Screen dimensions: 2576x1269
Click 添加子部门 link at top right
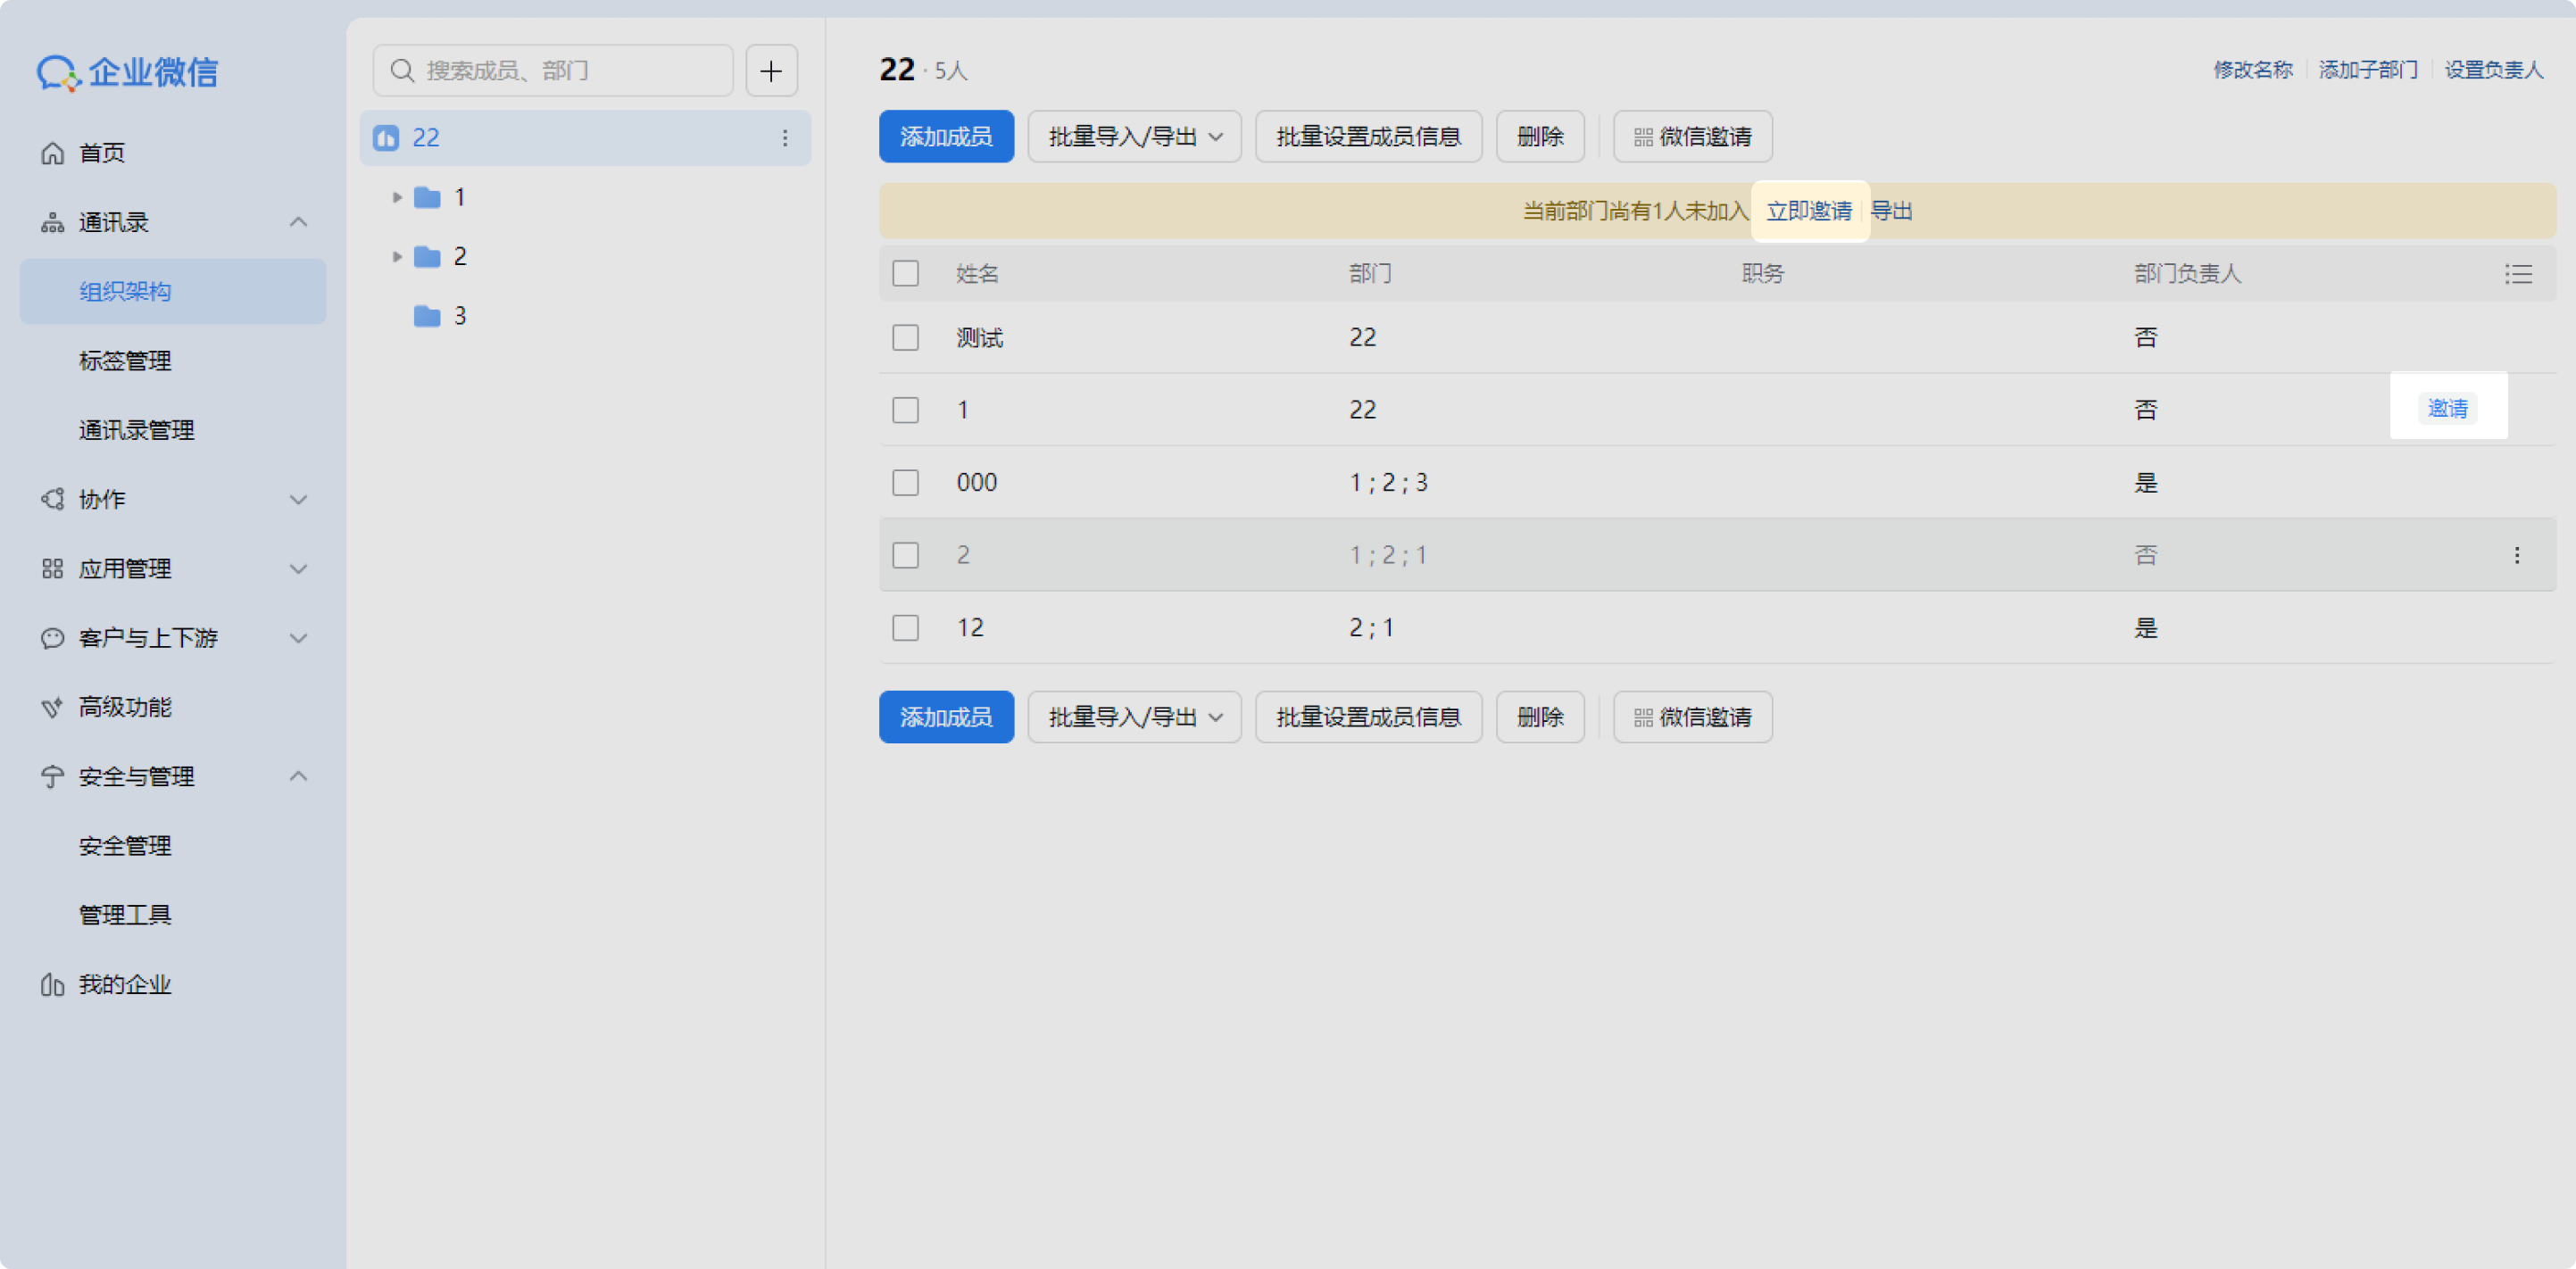coord(2368,70)
